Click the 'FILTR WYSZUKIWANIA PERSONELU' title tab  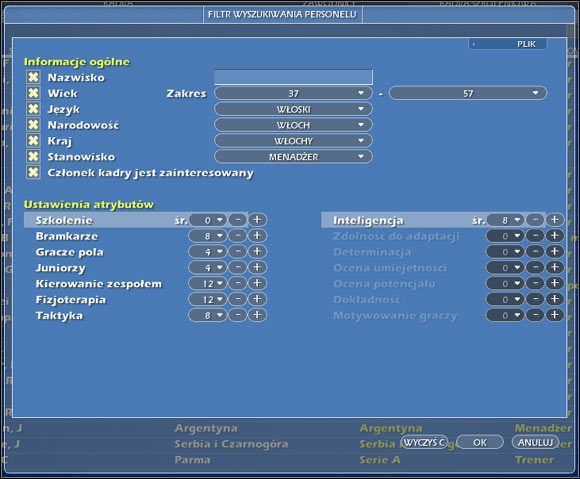point(282,14)
